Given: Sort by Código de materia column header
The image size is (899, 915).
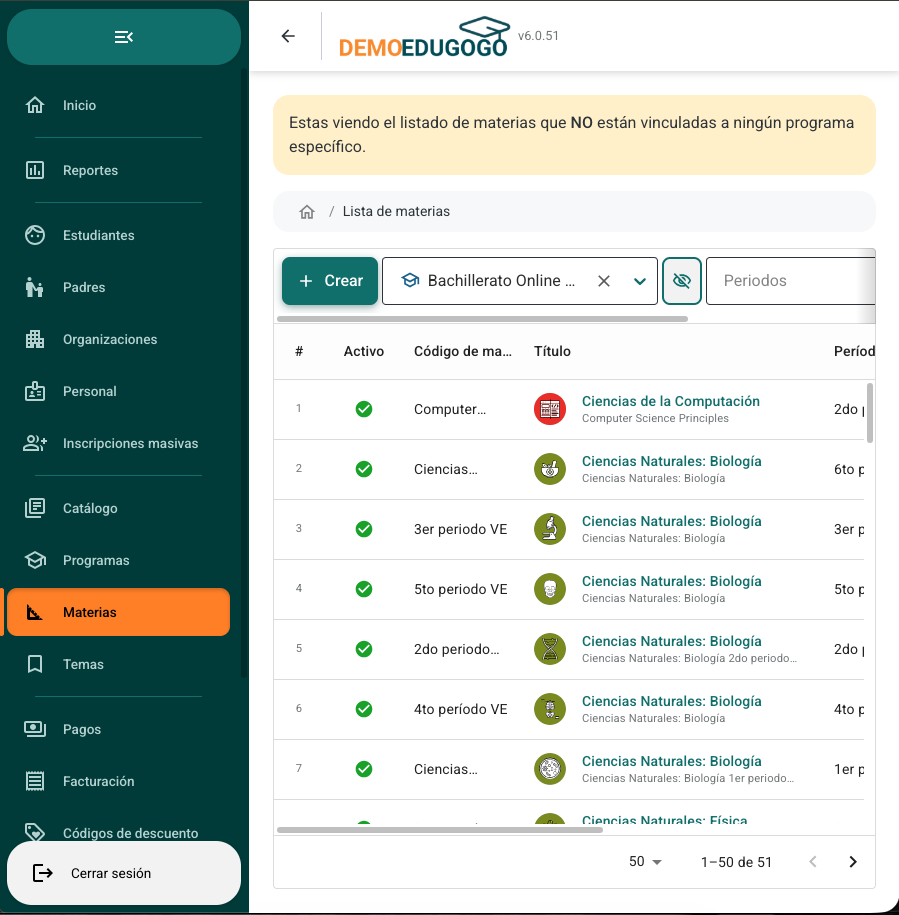Looking at the screenshot, I should point(463,351).
